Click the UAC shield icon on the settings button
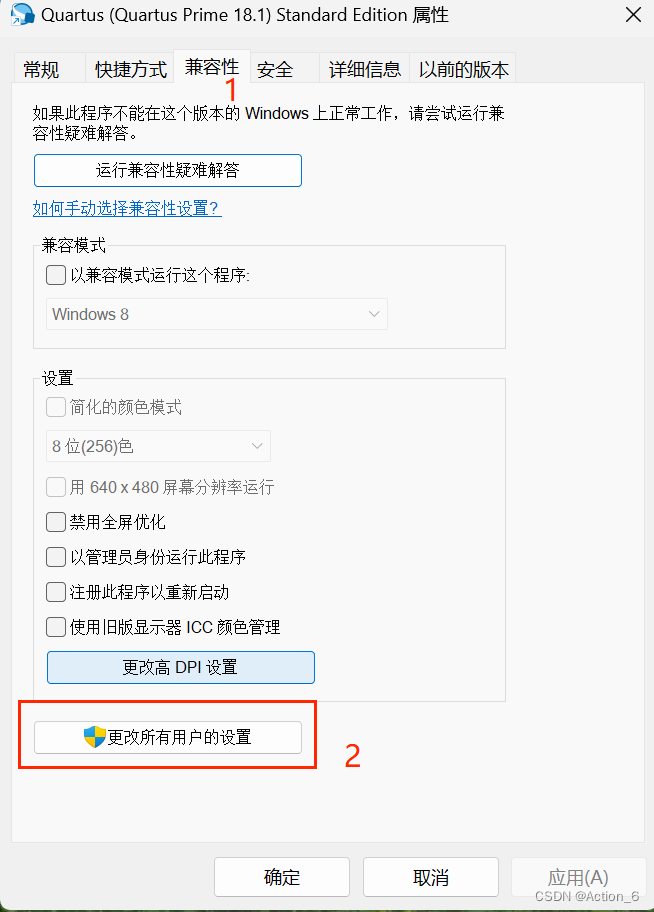Image resolution: width=654 pixels, height=912 pixels. tap(92, 737)
